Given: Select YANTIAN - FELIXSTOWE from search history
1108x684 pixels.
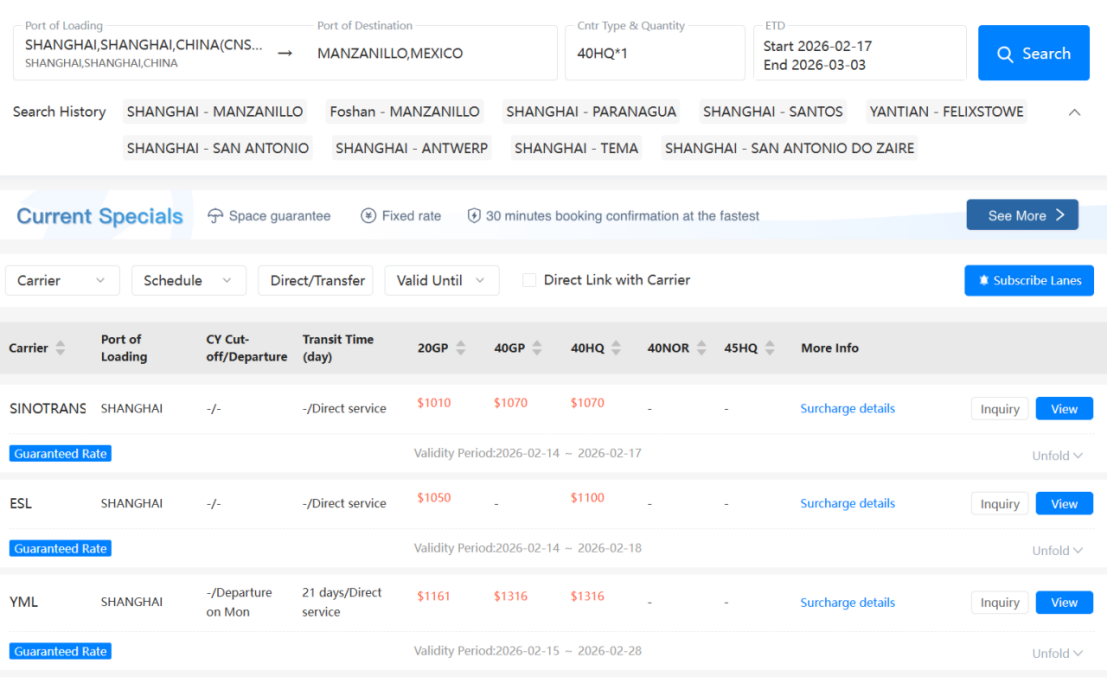Looking at the screenshot, I should [946, 112].
